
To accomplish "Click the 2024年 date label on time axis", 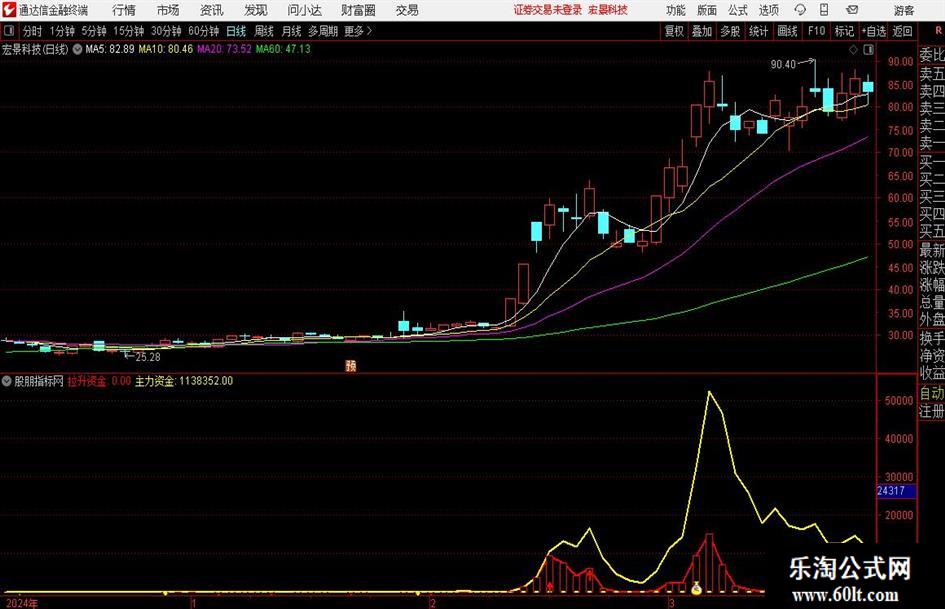I will (x=20, y=603).
